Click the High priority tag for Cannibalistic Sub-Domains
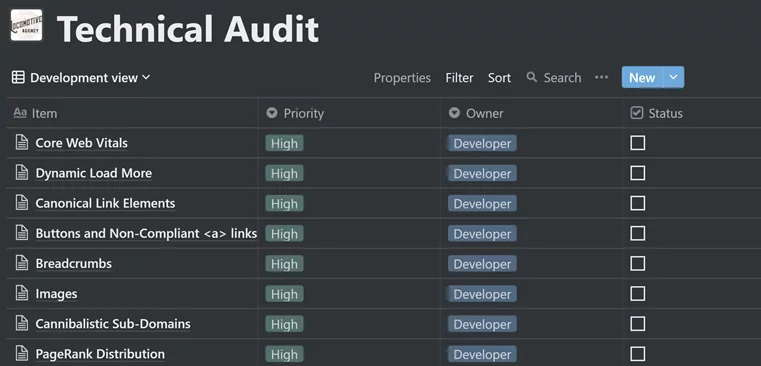This screenshot has height=366, width=761. [x=284, y=324]
